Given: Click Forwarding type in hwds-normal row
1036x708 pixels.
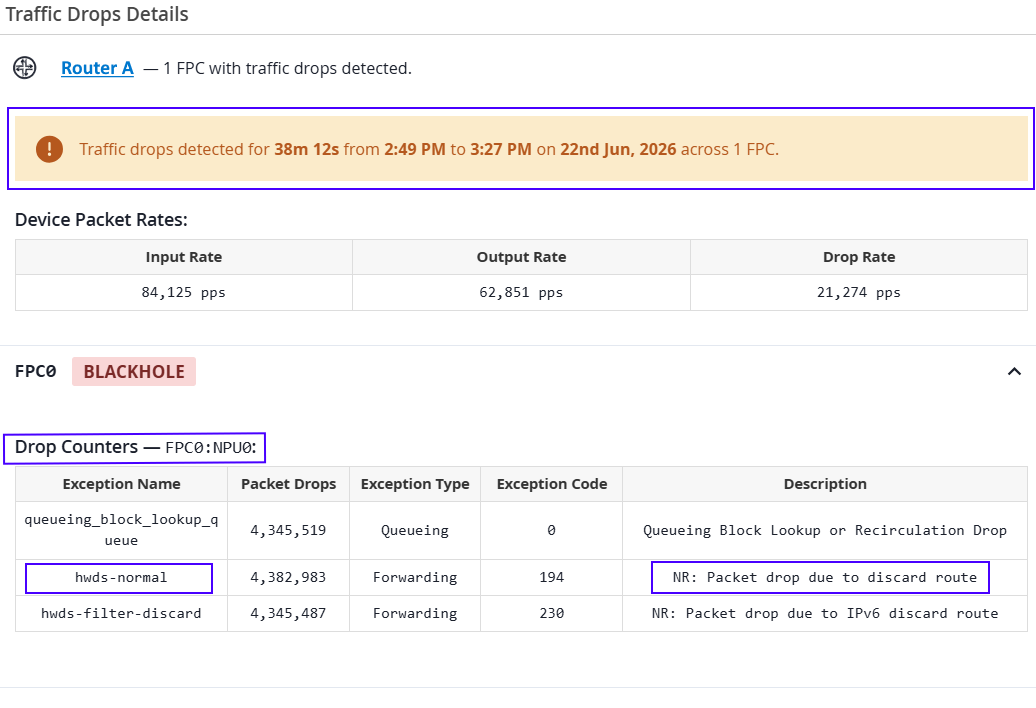Looking at the screenshot, I should (x=415, y=578).
